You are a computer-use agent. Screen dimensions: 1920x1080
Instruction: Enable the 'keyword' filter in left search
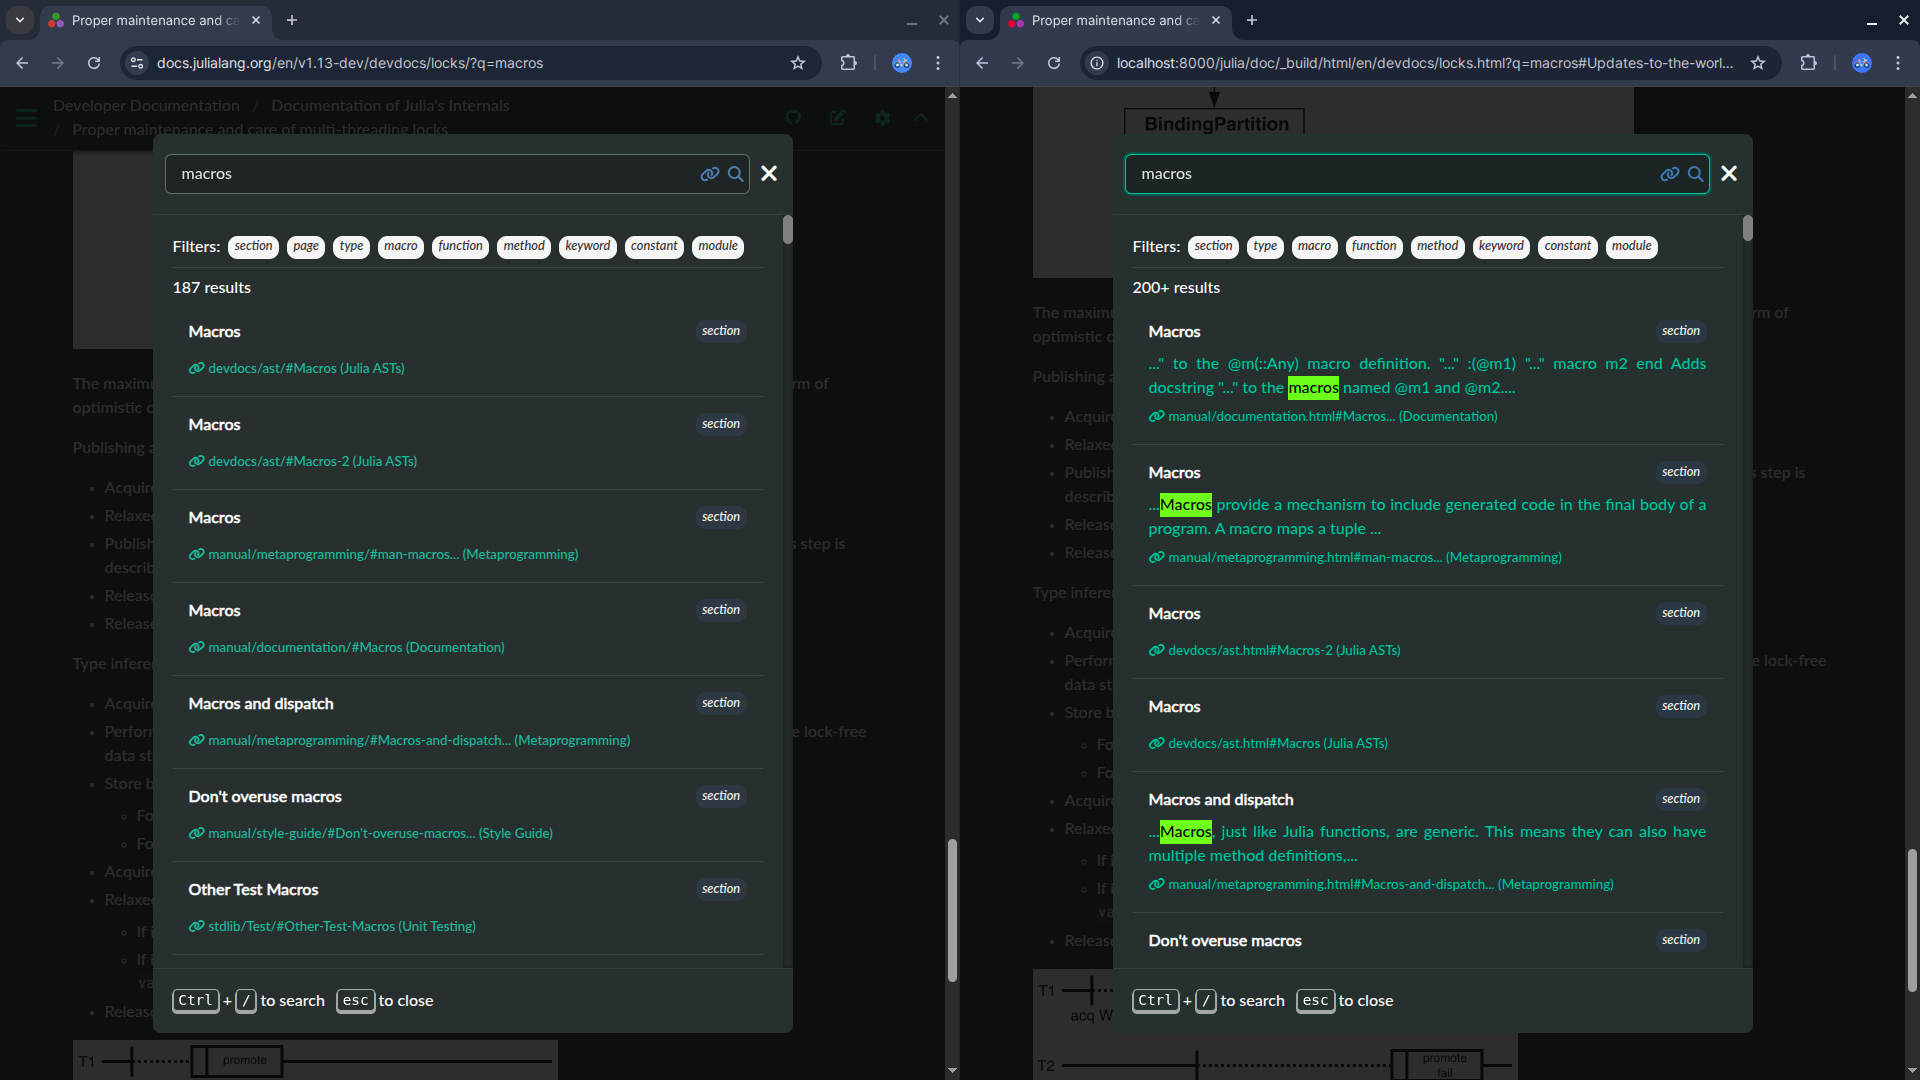pyautogui.click(x=587, y=246)
